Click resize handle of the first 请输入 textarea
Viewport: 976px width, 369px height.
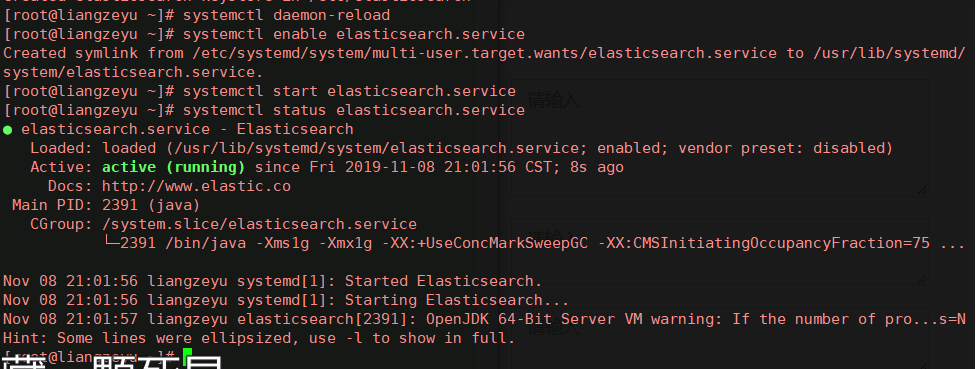(x=922, y=191)
